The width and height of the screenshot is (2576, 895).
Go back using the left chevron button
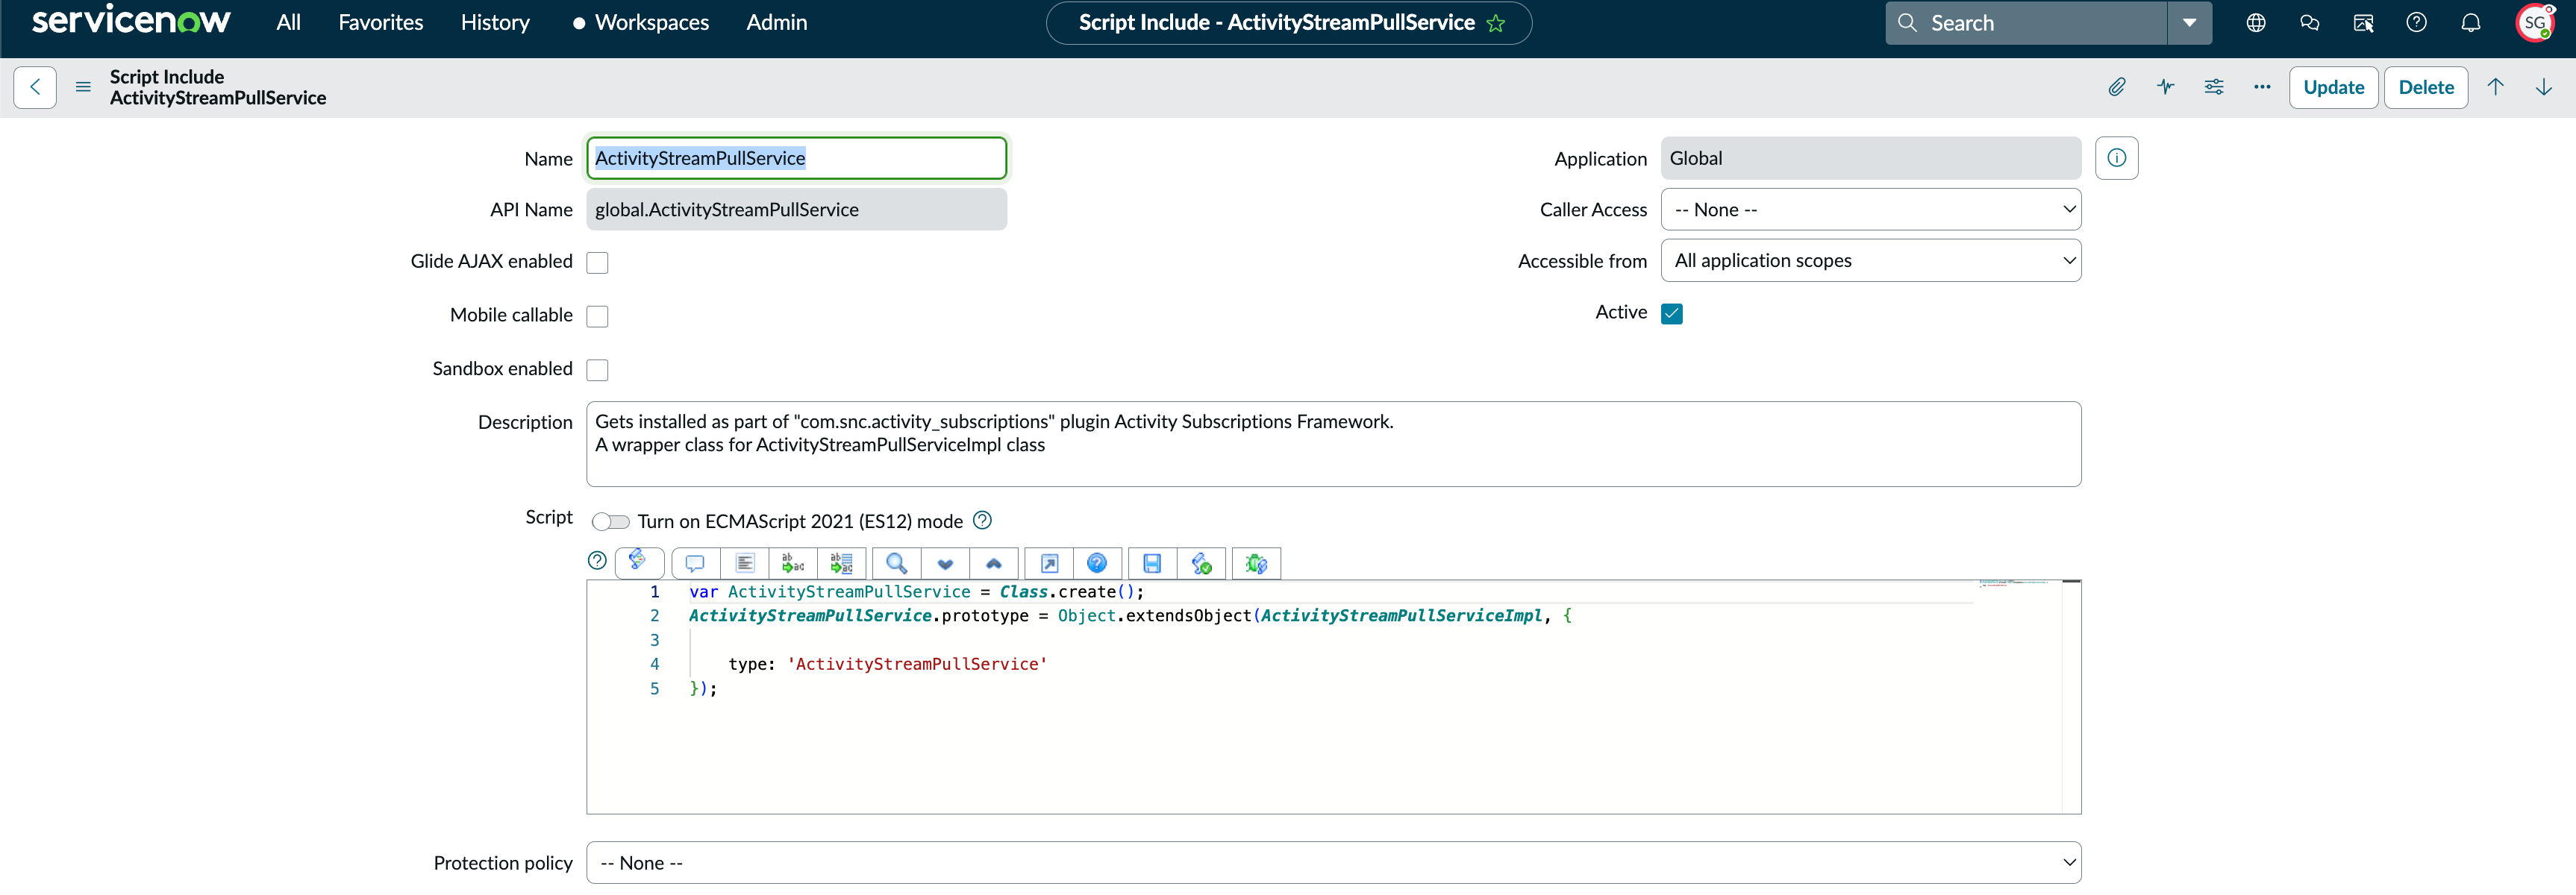(35, 87)
